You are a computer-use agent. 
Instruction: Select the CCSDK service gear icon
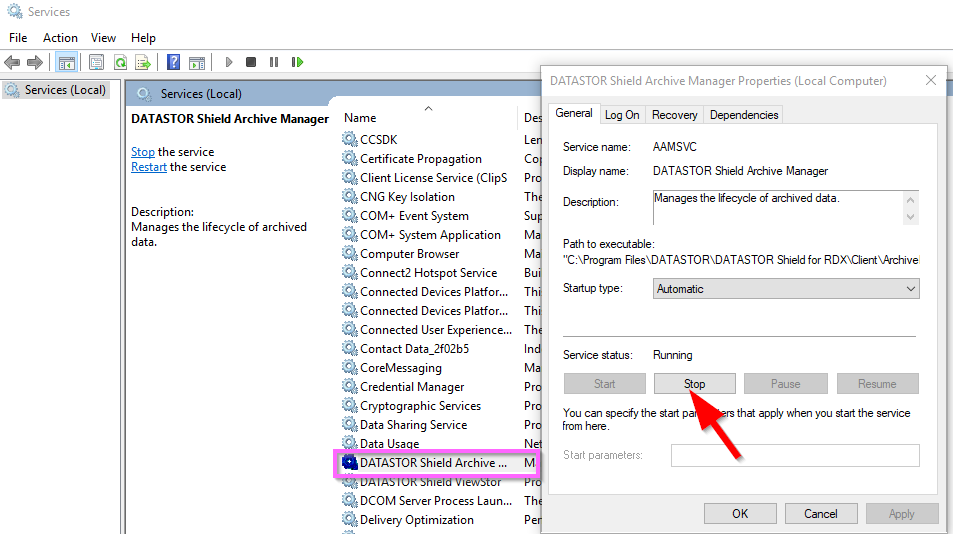(349, 139)
